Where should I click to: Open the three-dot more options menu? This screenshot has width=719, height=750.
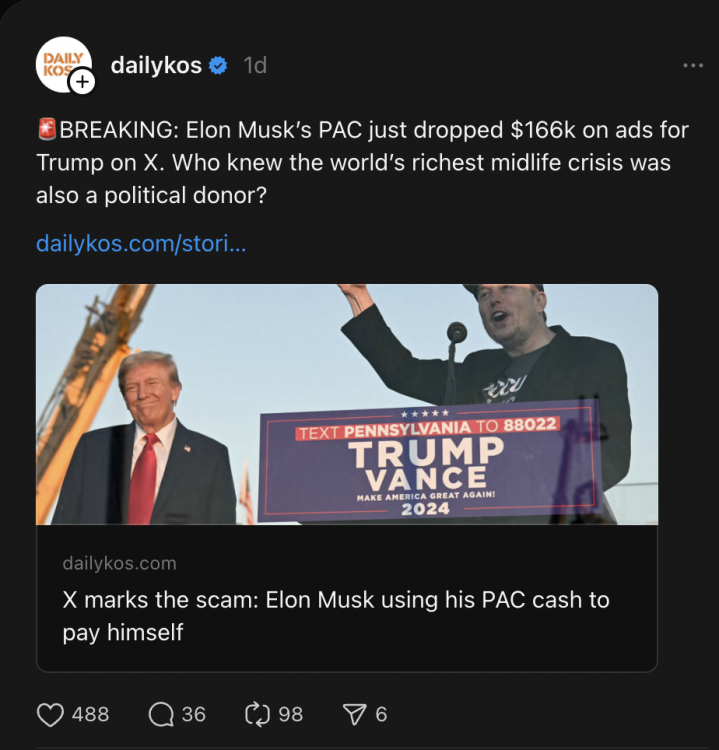pos(692,66)
